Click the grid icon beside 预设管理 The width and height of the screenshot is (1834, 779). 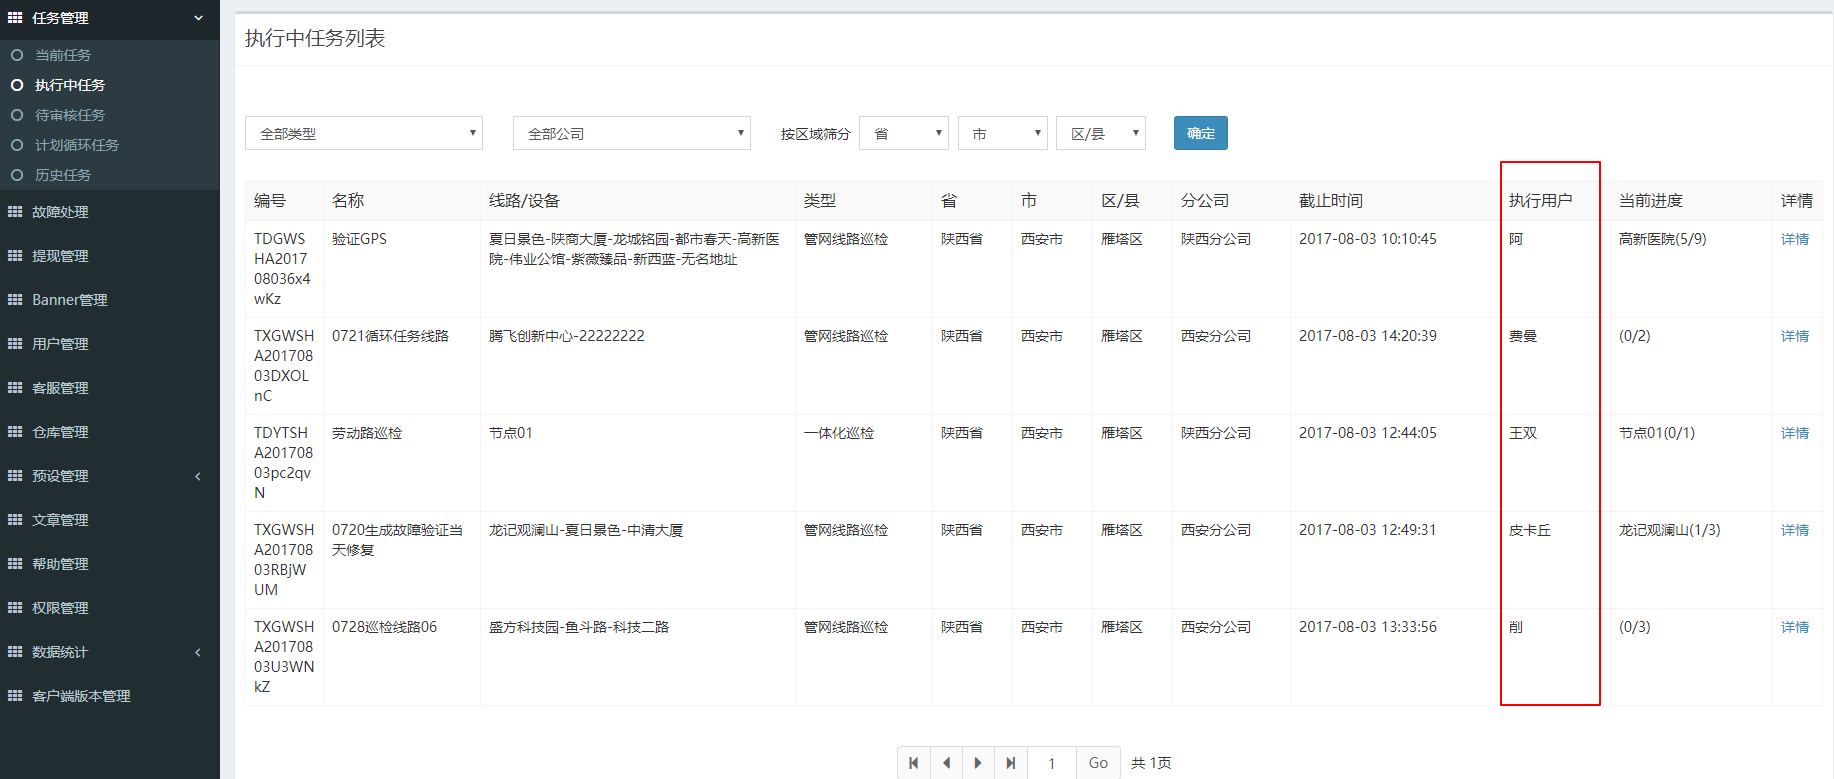point(15,476)
